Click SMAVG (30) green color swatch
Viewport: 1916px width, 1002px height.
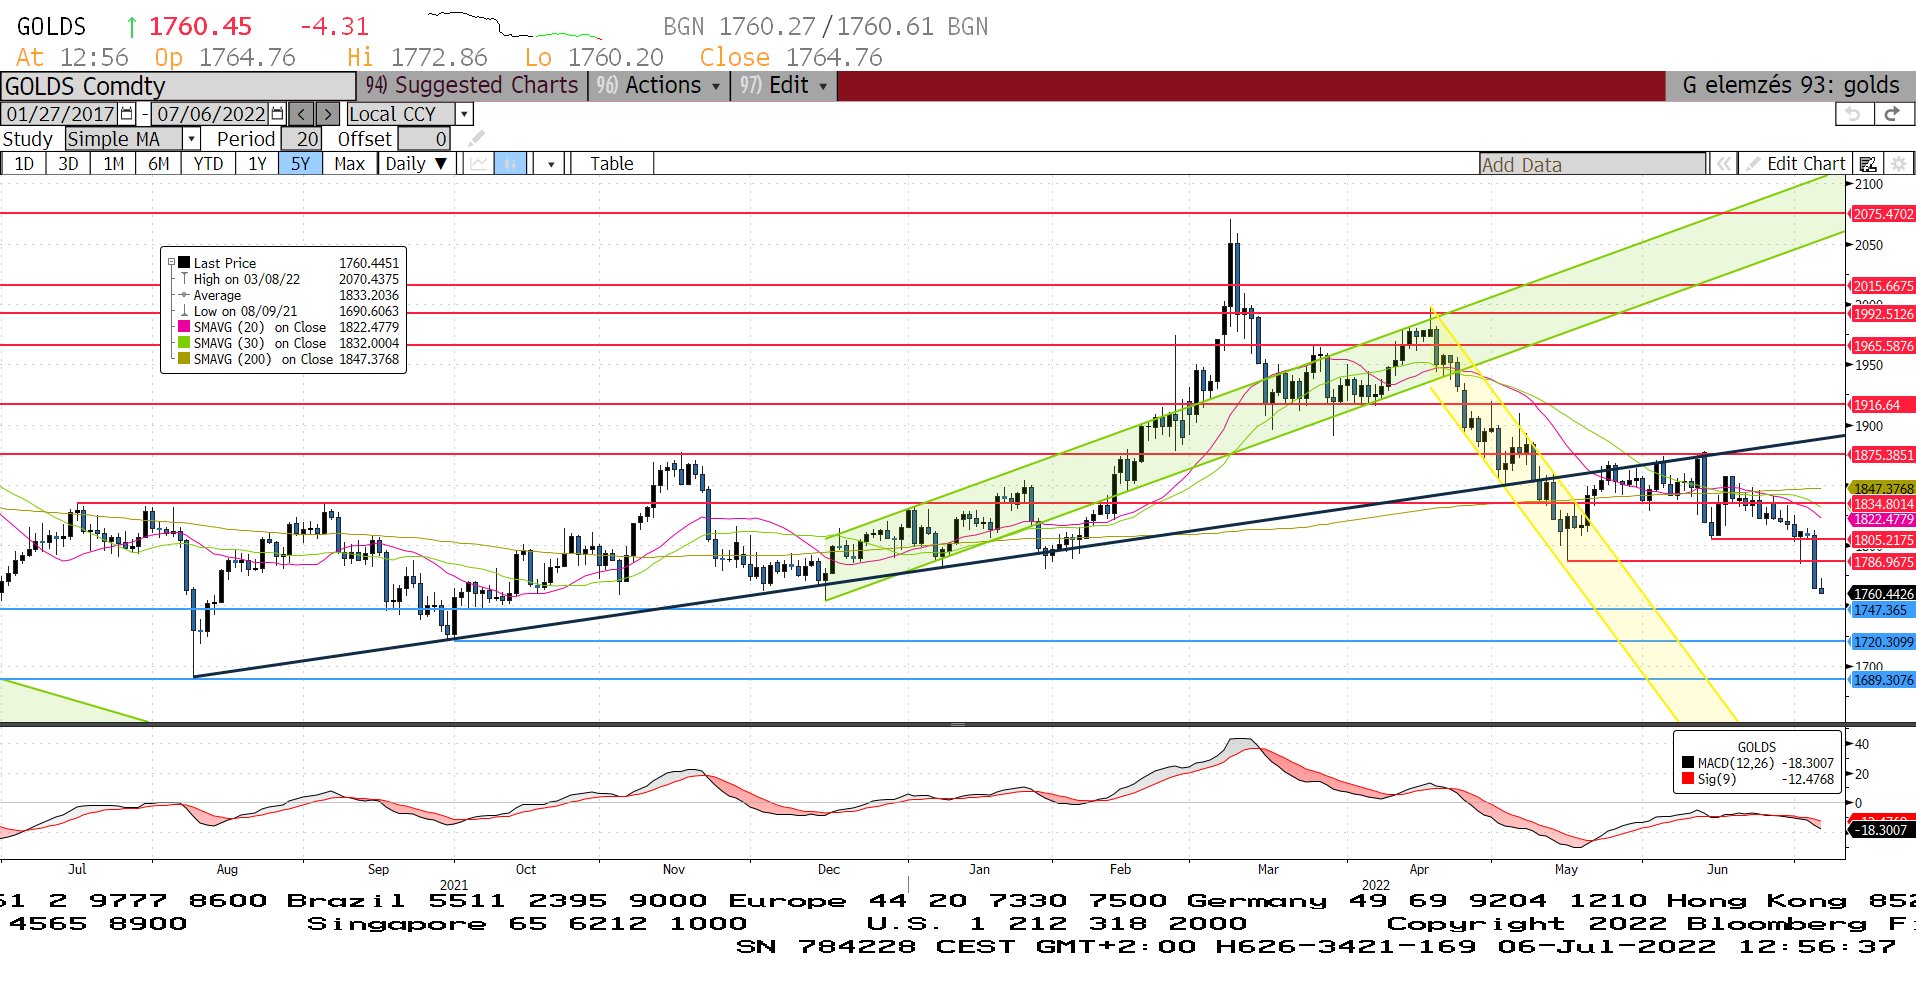coord(184,343)
